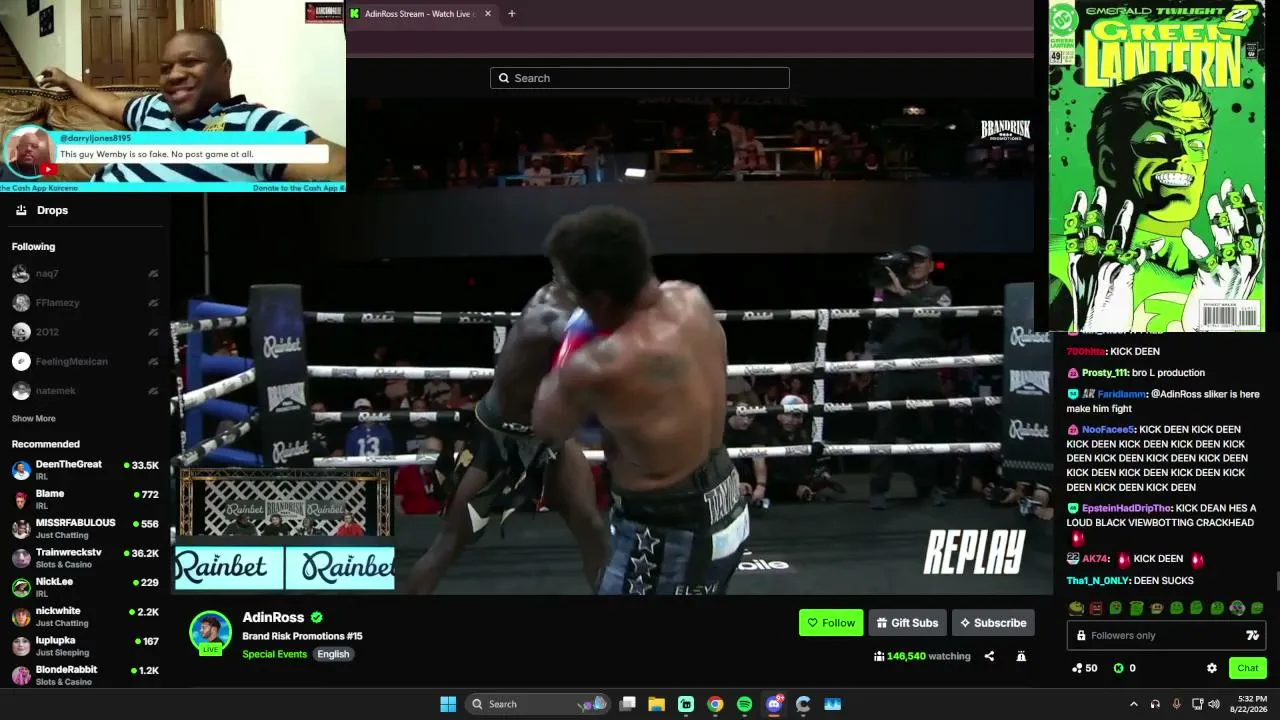Open a new browser tab
The image size is (1280, 720).
pos(512,14)
